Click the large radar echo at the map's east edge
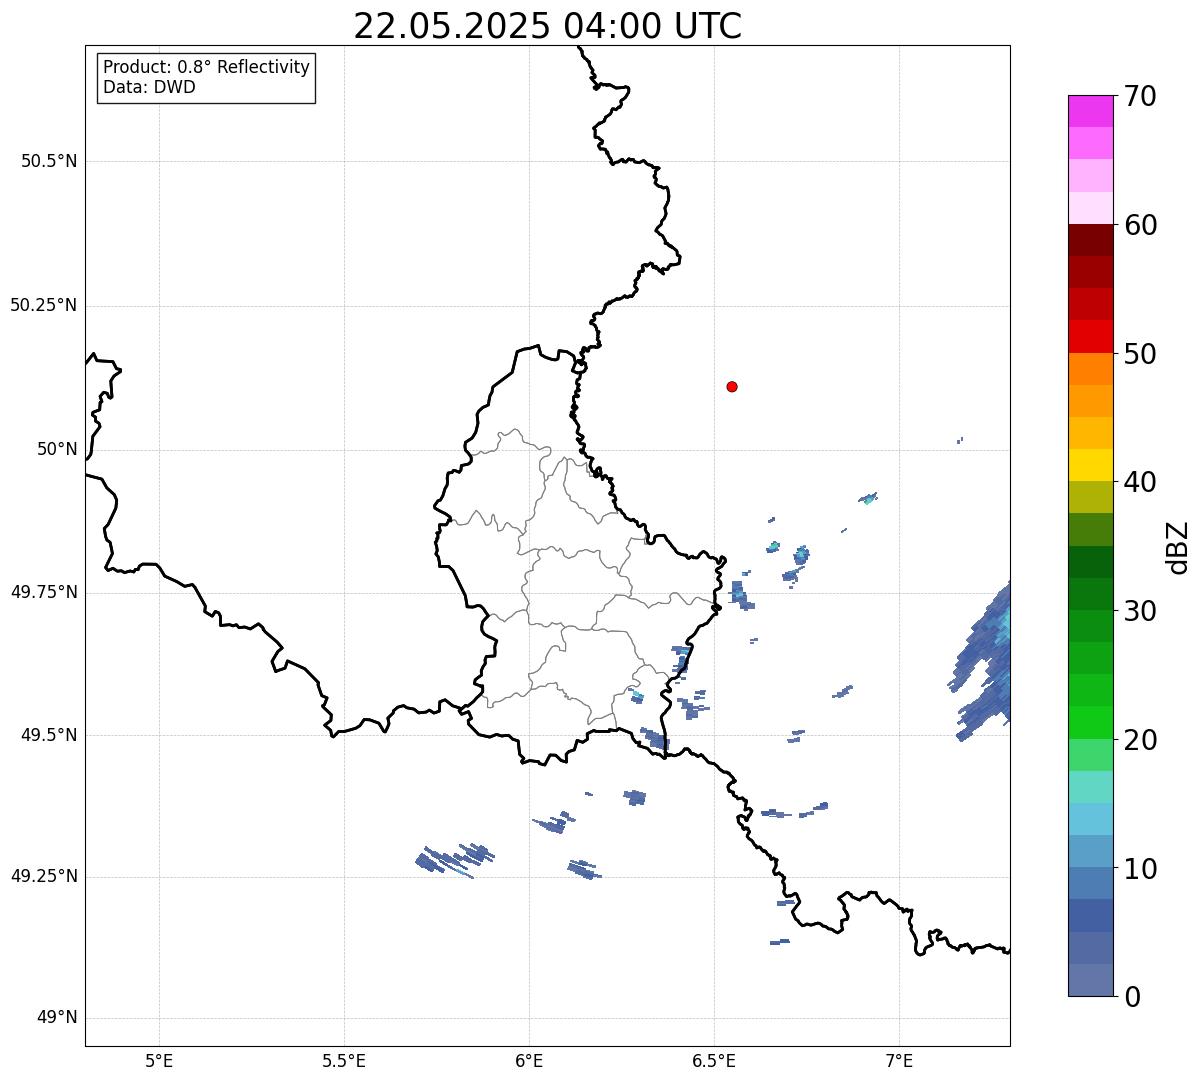 point(983,660)
